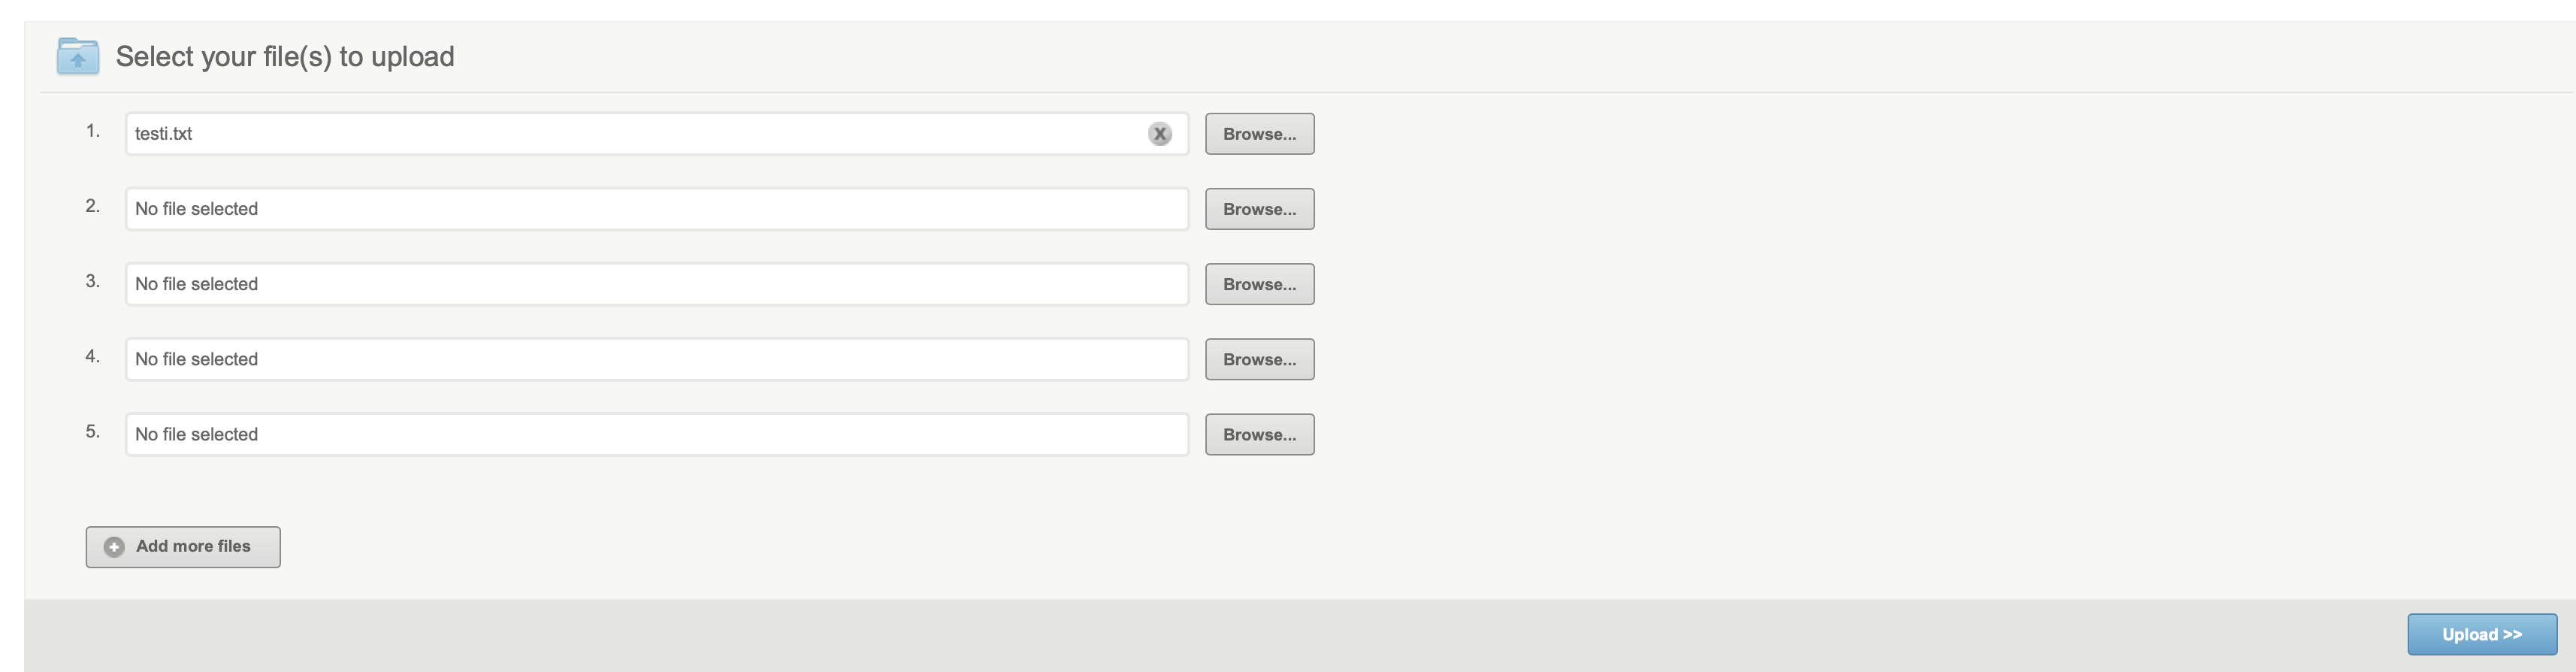Viewport: 2576px width, 672px height.
Task: Click Browse for file slot 3
Action: click(x=1259, y=284)
